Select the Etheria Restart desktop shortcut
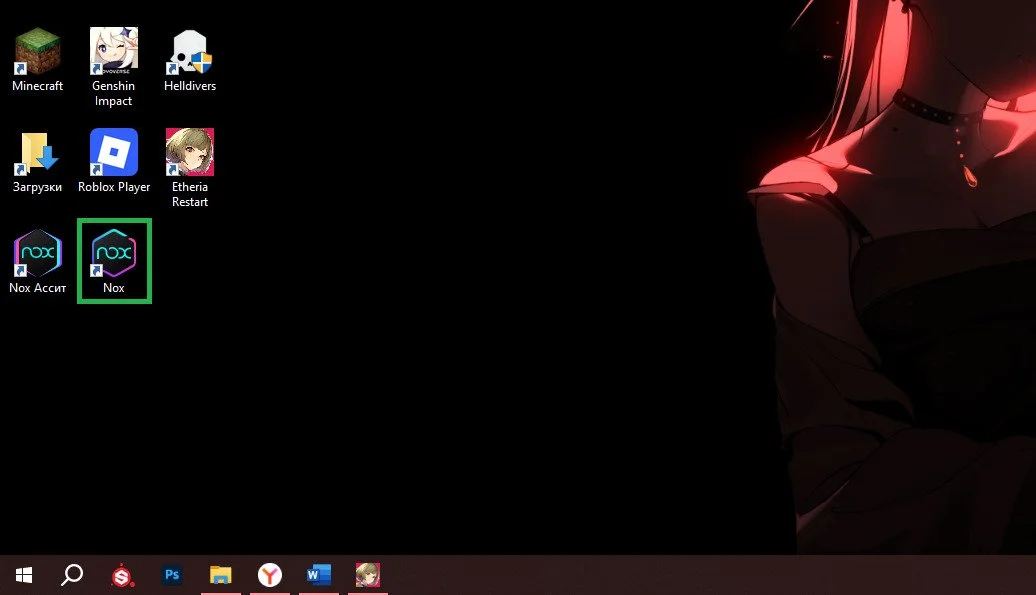The width and height of the screenshot is (1036, 595). (190, 168)
